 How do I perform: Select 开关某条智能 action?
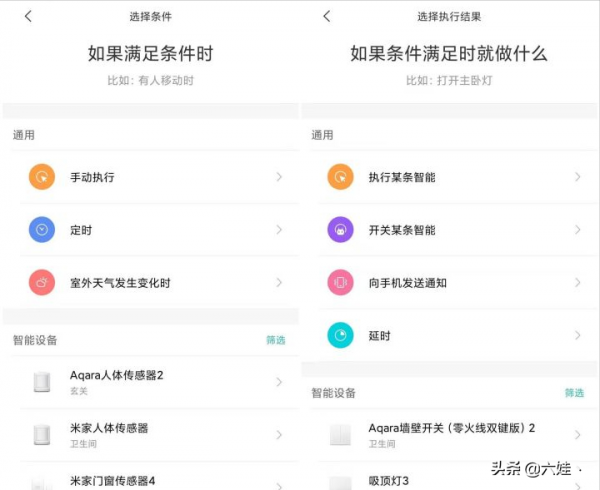tap(458, 230)
